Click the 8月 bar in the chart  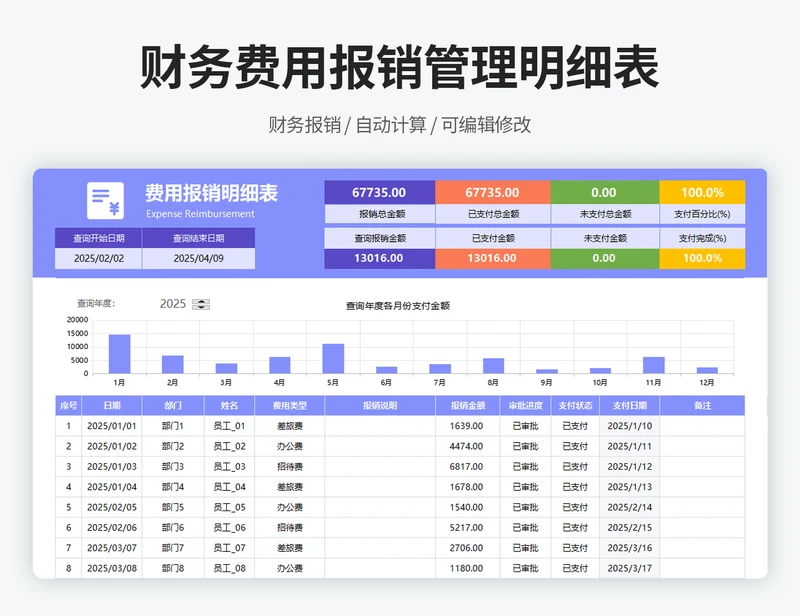493,365
